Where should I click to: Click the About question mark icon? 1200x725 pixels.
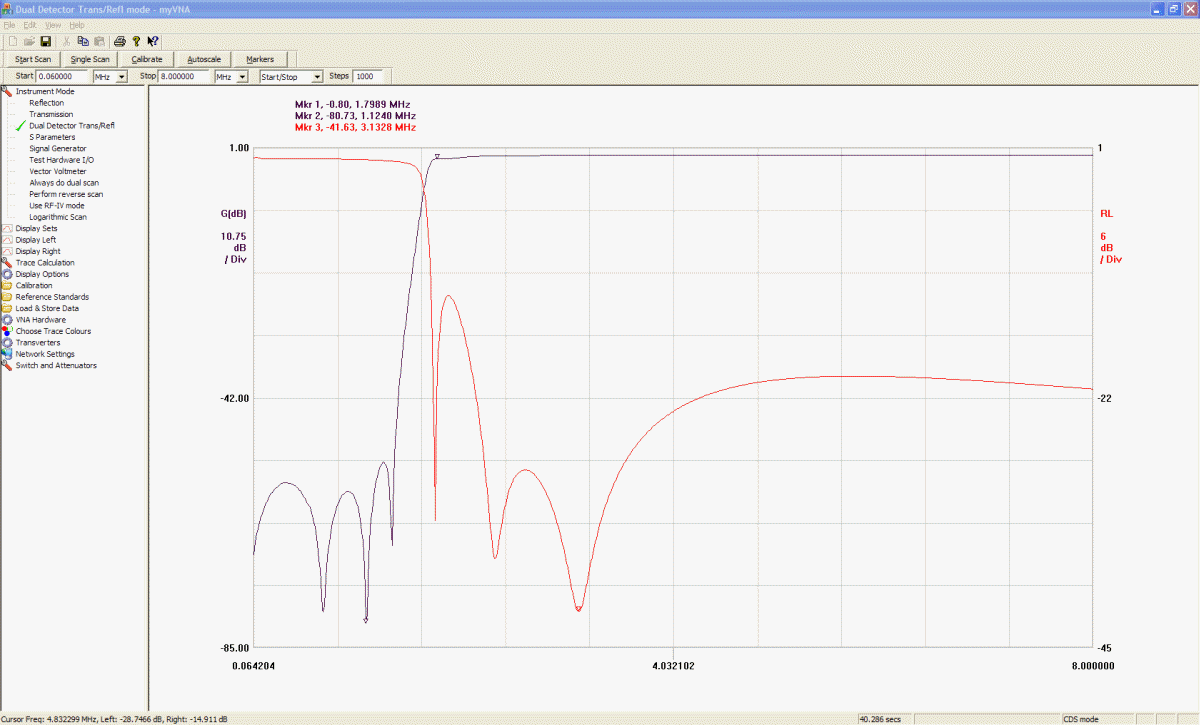(x=136, y=41)
